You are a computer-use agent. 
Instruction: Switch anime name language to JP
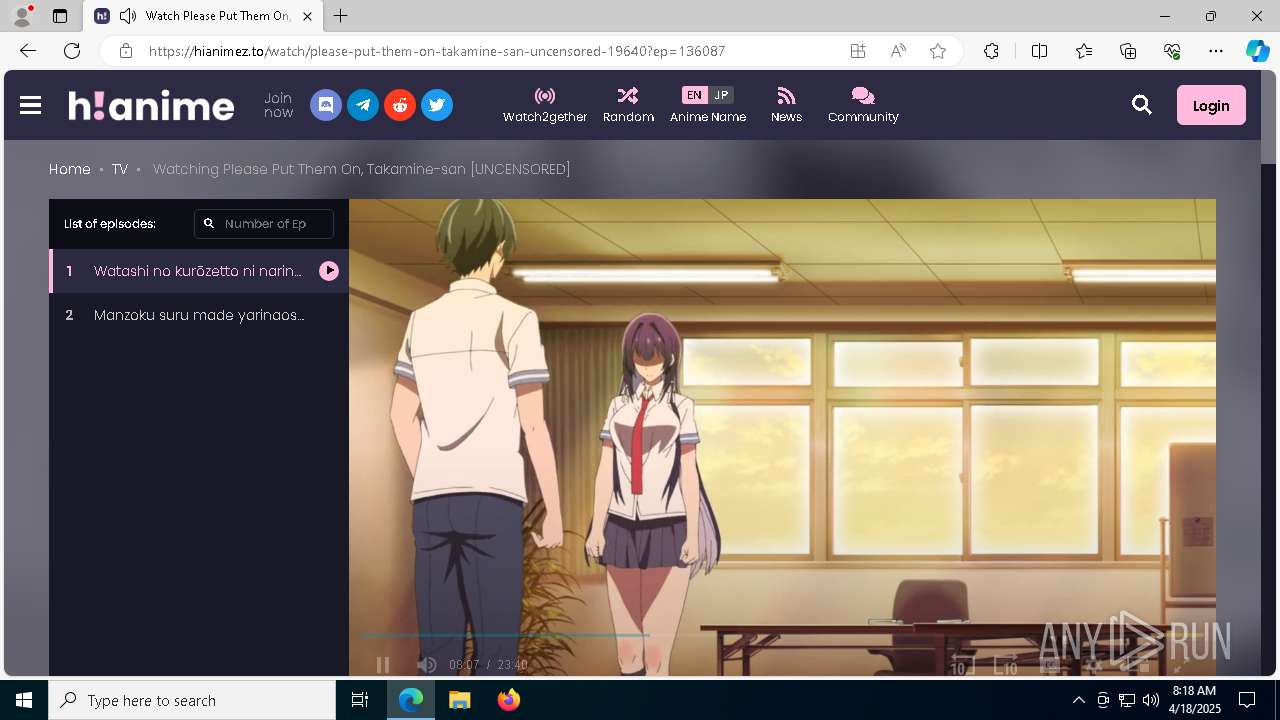click(x=721, y=95)
